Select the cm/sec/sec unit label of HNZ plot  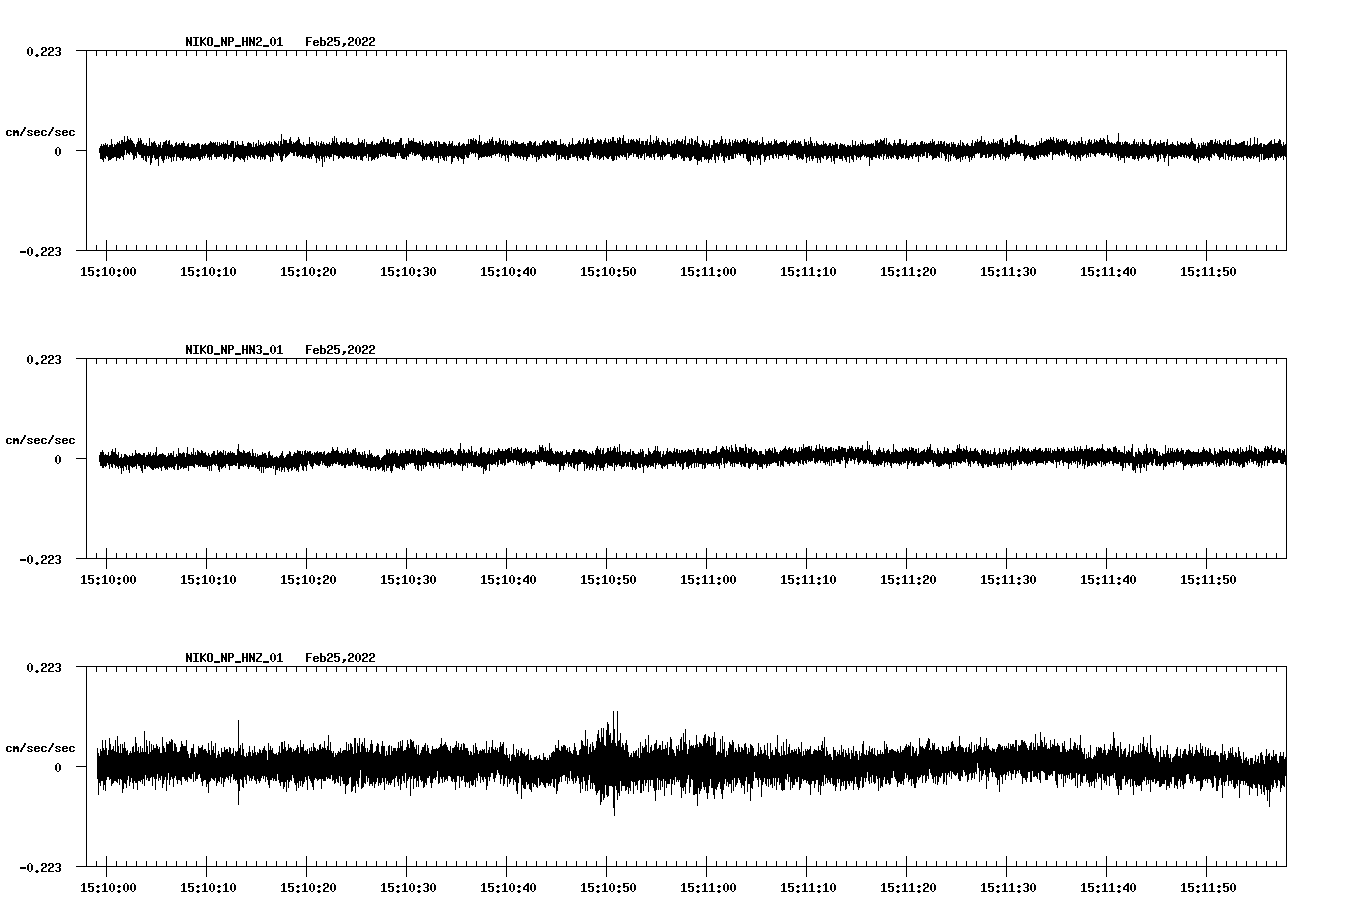[x=40, y=748]
